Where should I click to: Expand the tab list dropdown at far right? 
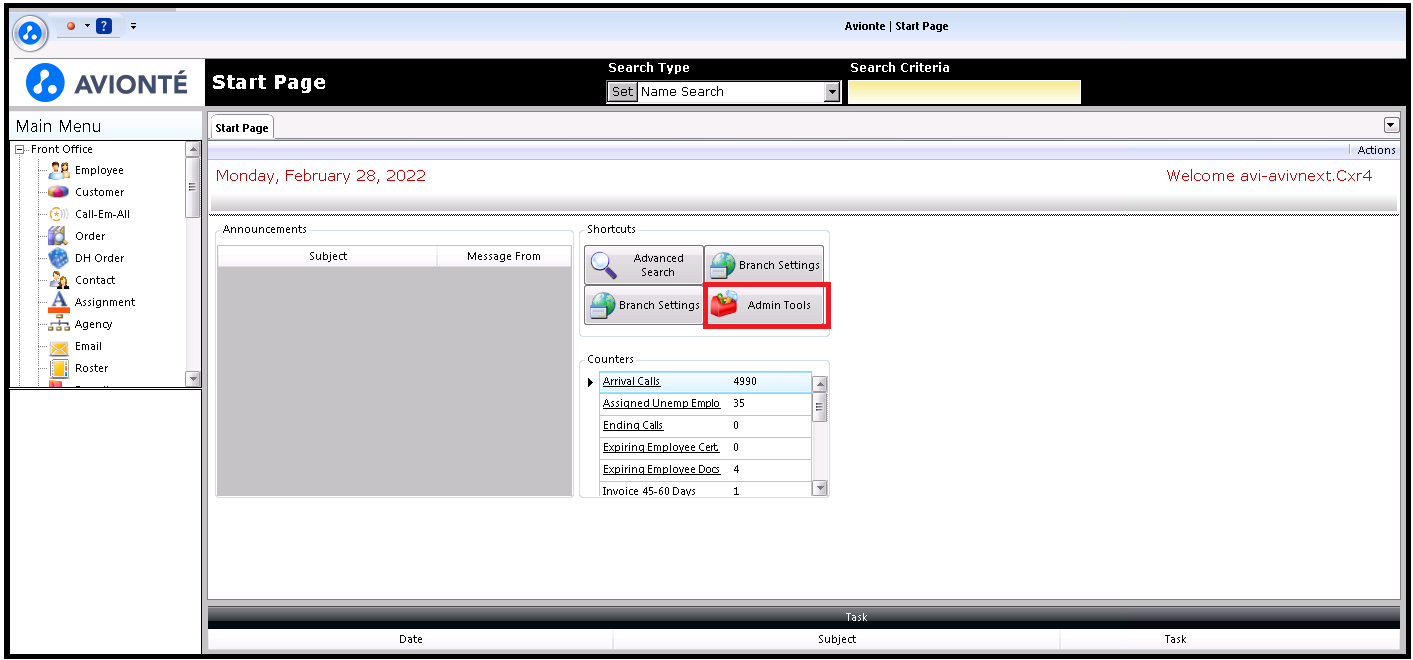1390,125
